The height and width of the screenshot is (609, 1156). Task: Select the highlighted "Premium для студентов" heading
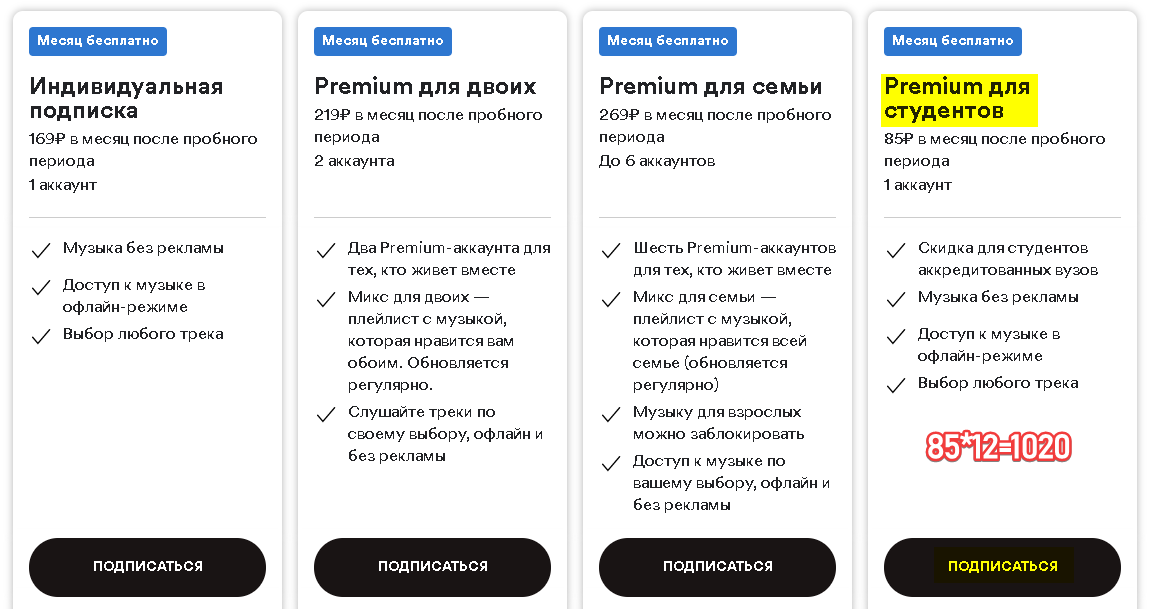click(958, 99)
